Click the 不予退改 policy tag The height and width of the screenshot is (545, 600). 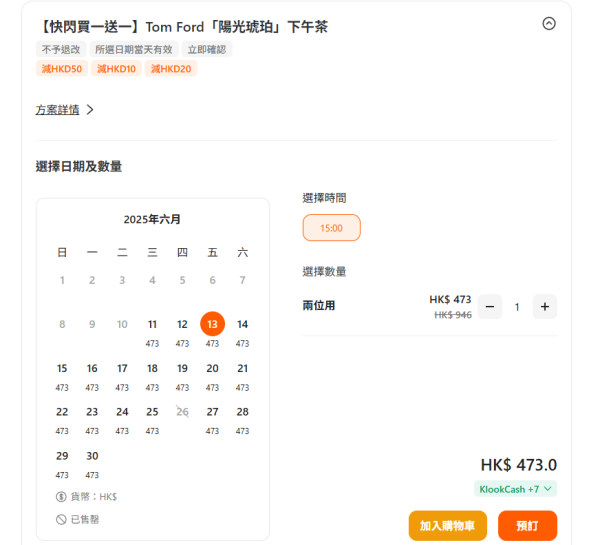pos(61,49)
